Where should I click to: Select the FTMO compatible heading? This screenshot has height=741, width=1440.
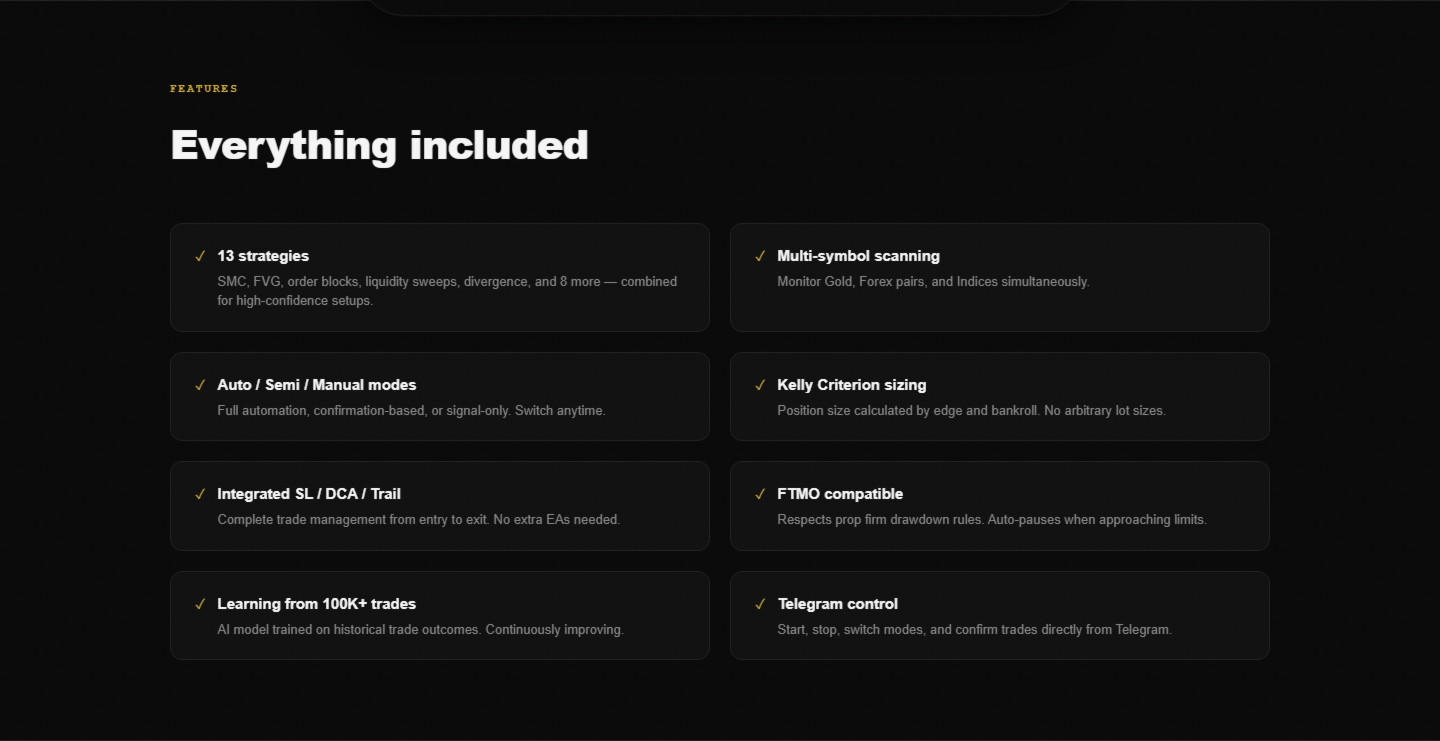click(839, 494)
